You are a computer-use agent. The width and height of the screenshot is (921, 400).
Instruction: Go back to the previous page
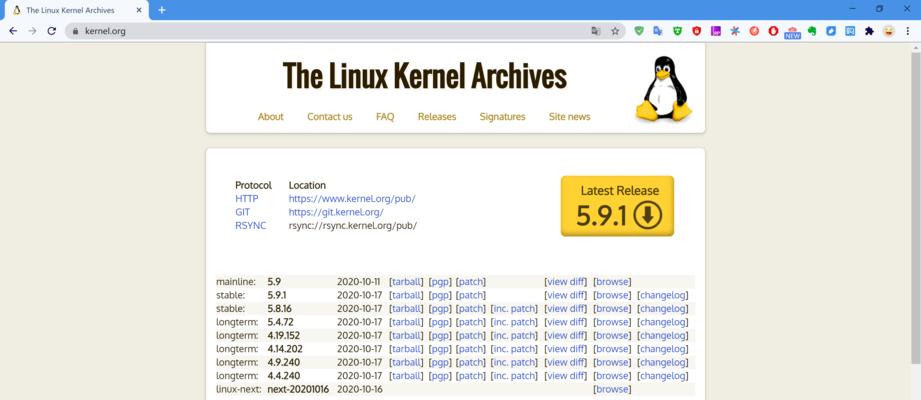click(x=13, y=31)
